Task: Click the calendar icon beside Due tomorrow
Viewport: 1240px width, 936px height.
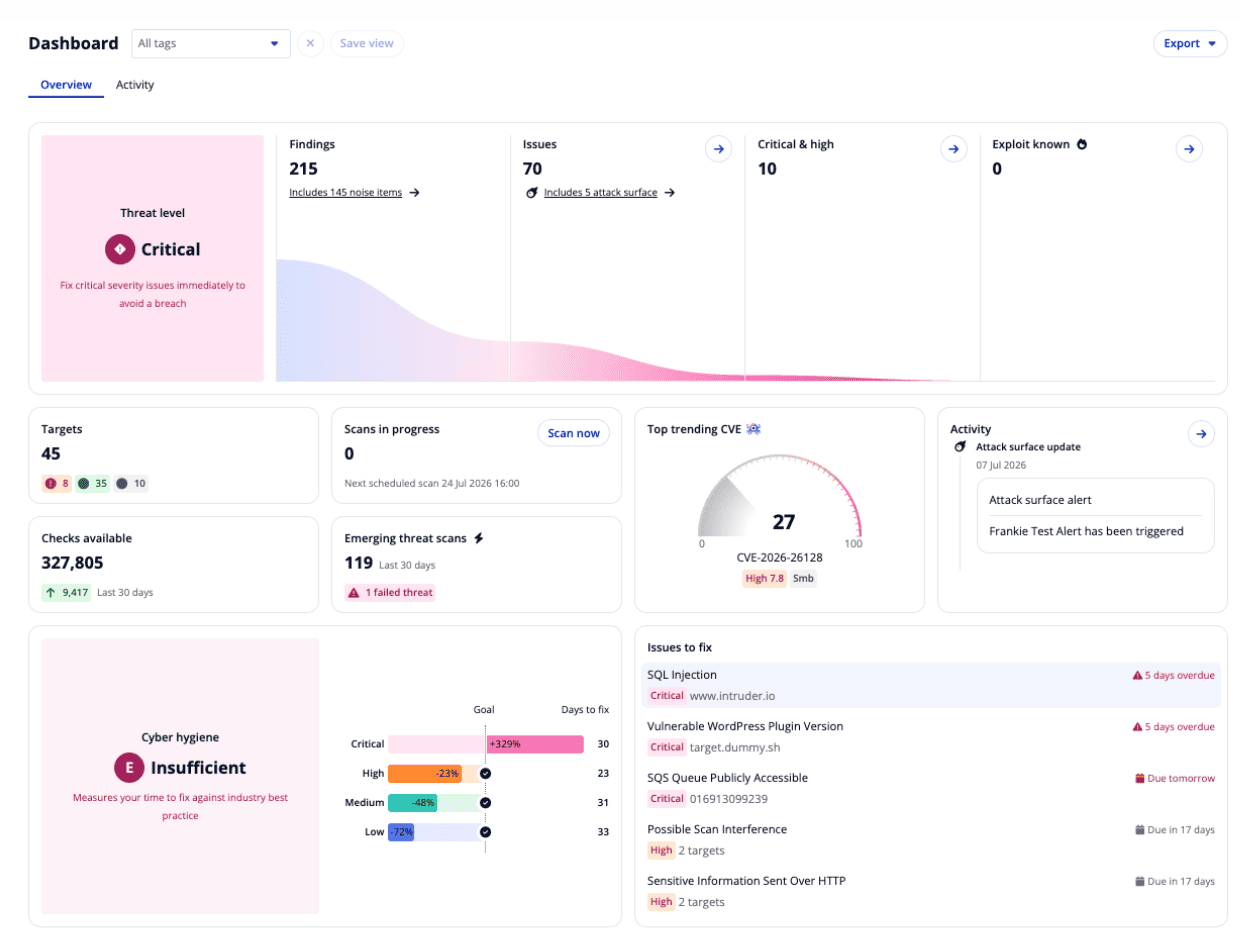Action: [x=1139, y=778]
